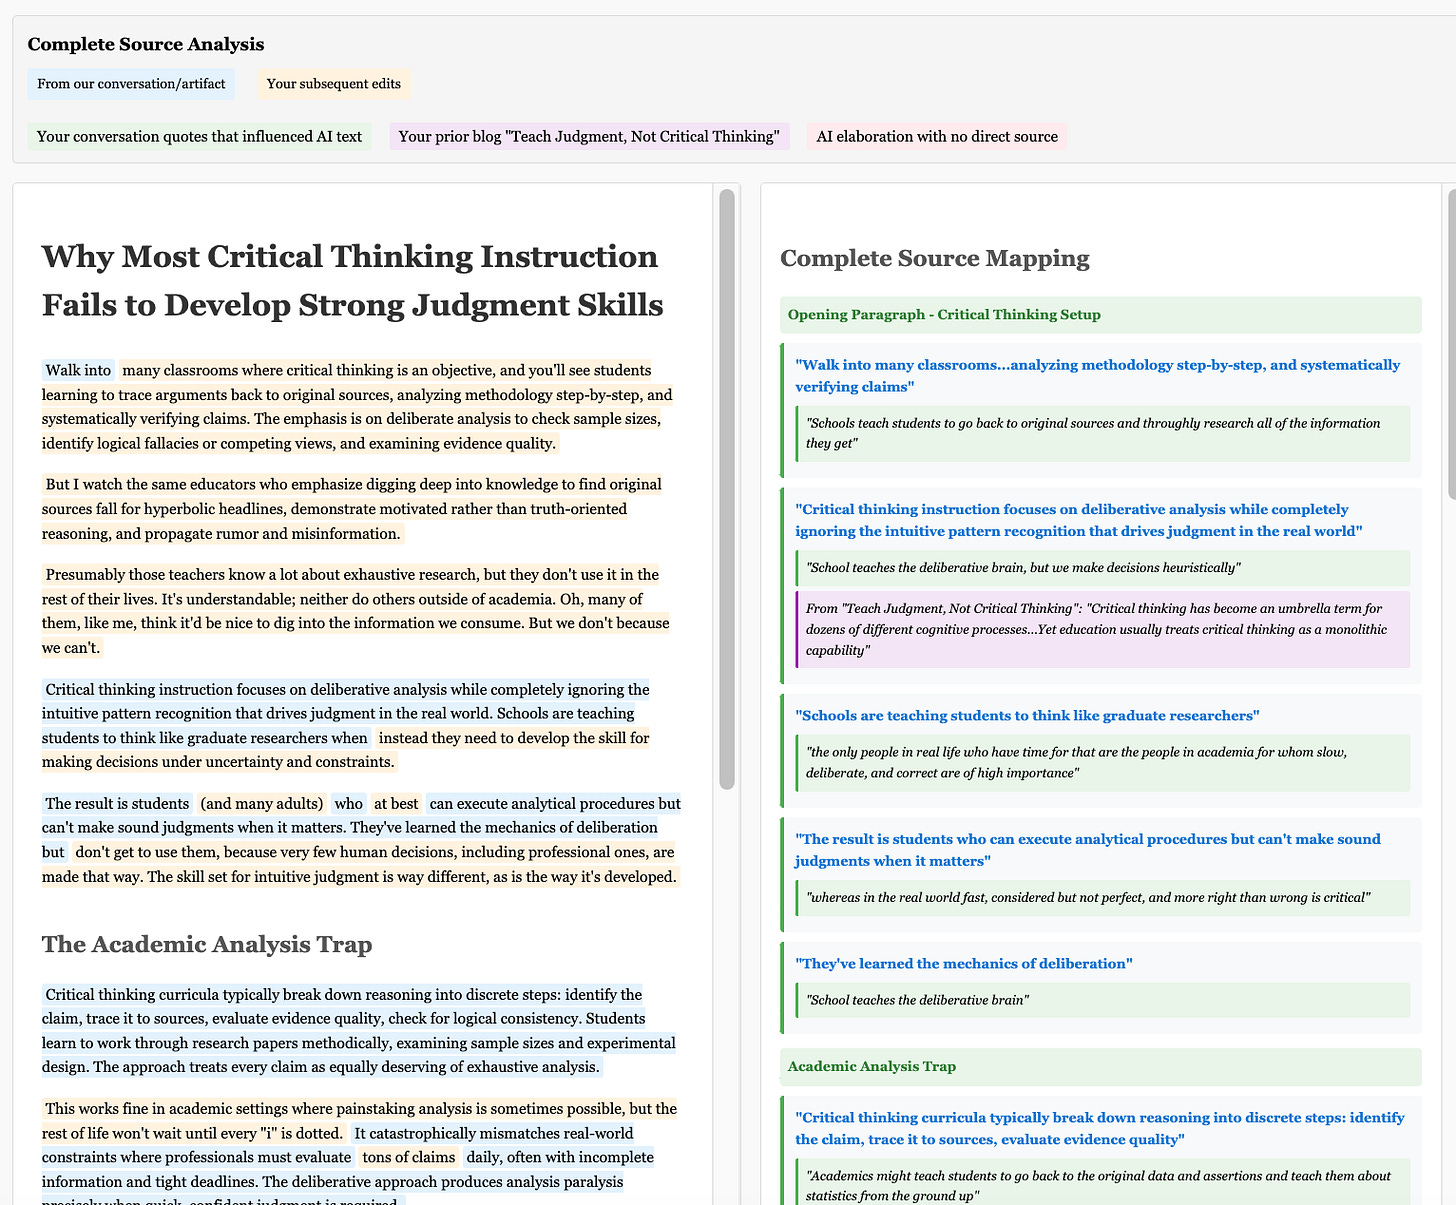Click short green quote 'School teaches the deliberative brain'

point(1103,1001)
